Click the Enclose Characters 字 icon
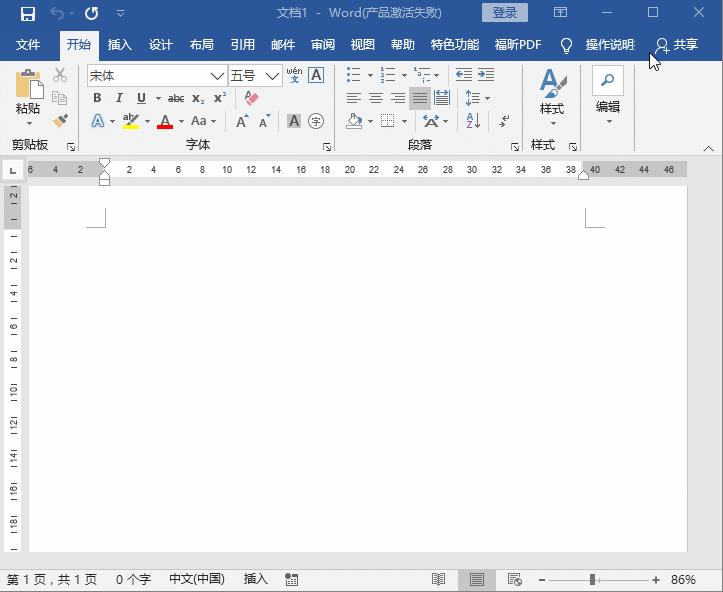Screen dimensions: 723x592 [316, 121]
